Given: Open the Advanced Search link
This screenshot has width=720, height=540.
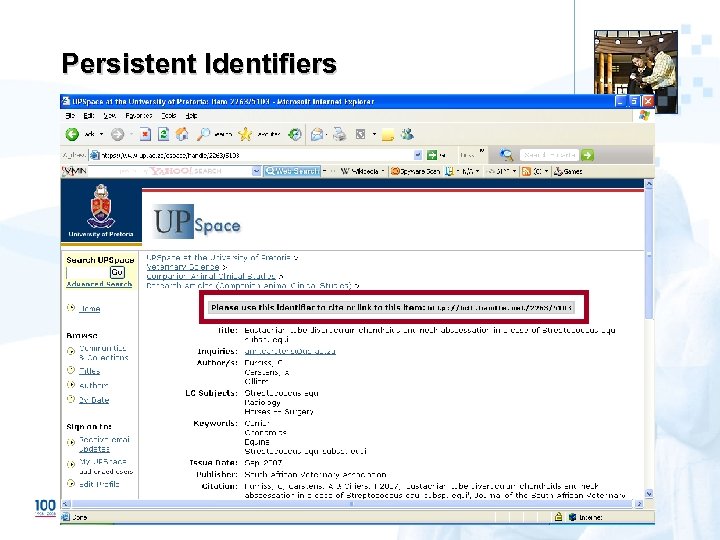Looking at the screenshot, I should click(99, 284).
